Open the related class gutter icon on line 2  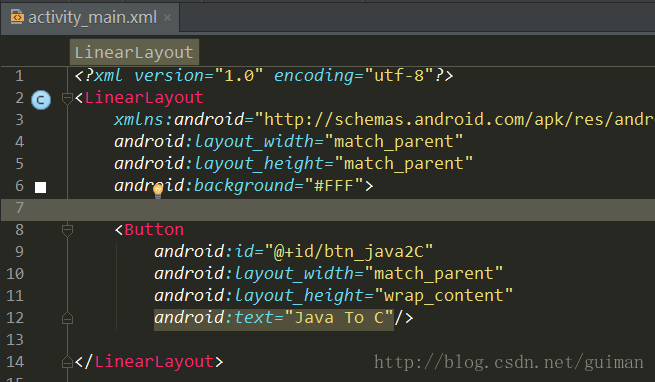point(41,100)
